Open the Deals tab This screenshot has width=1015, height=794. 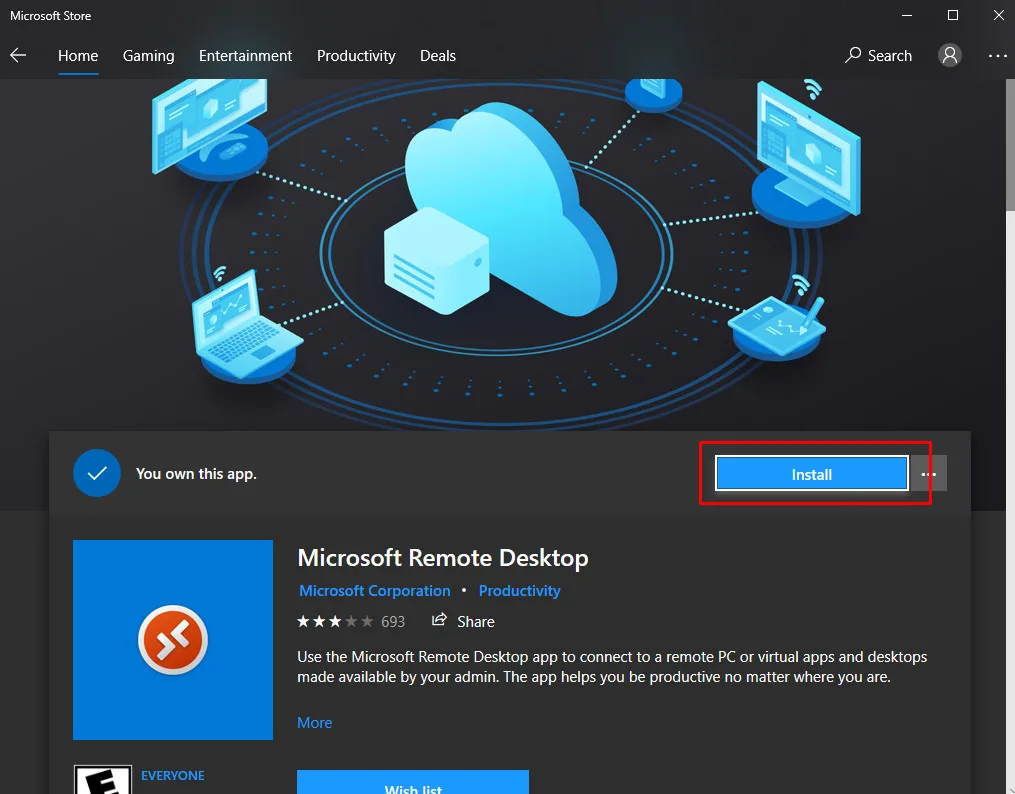click(438, 56)
